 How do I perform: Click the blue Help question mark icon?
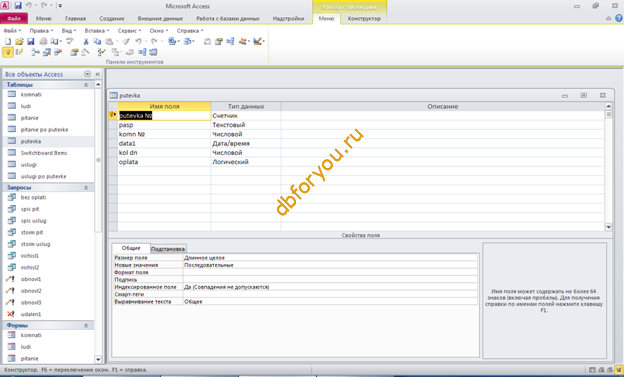(619, 18)
